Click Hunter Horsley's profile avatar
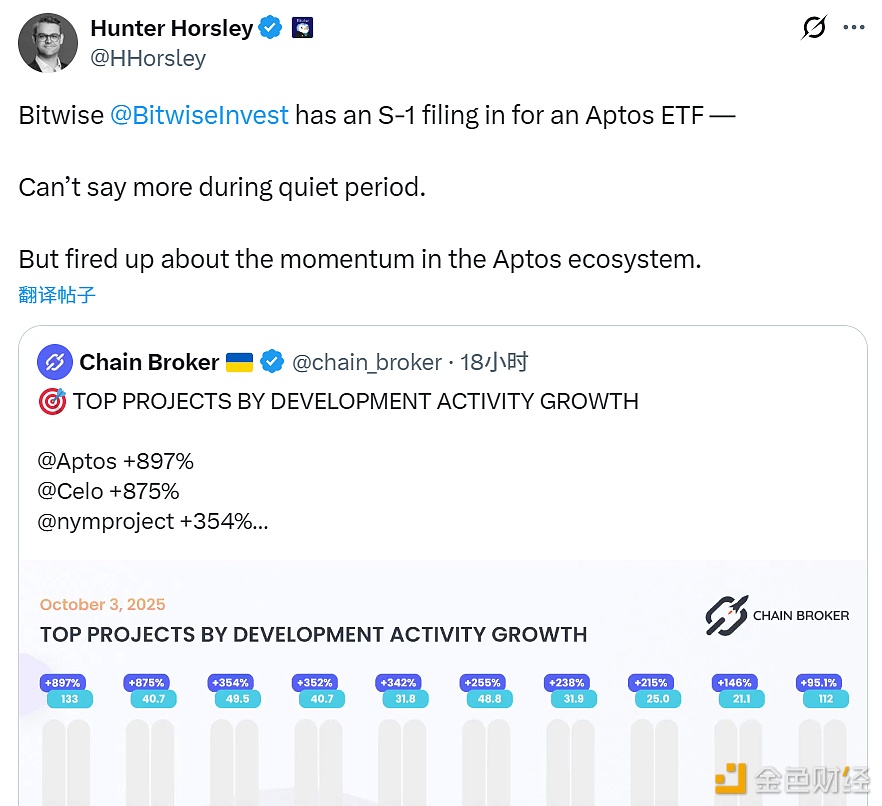Viewport: 882px width, 806px height. 48,43
